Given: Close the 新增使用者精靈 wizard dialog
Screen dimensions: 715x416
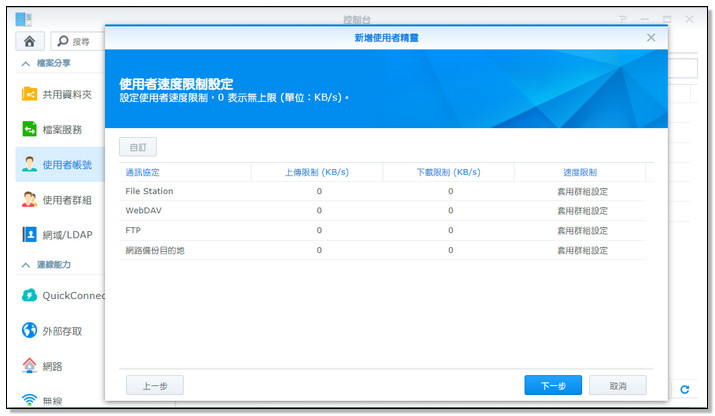Looking at the screenshot, I should point(651,37).
